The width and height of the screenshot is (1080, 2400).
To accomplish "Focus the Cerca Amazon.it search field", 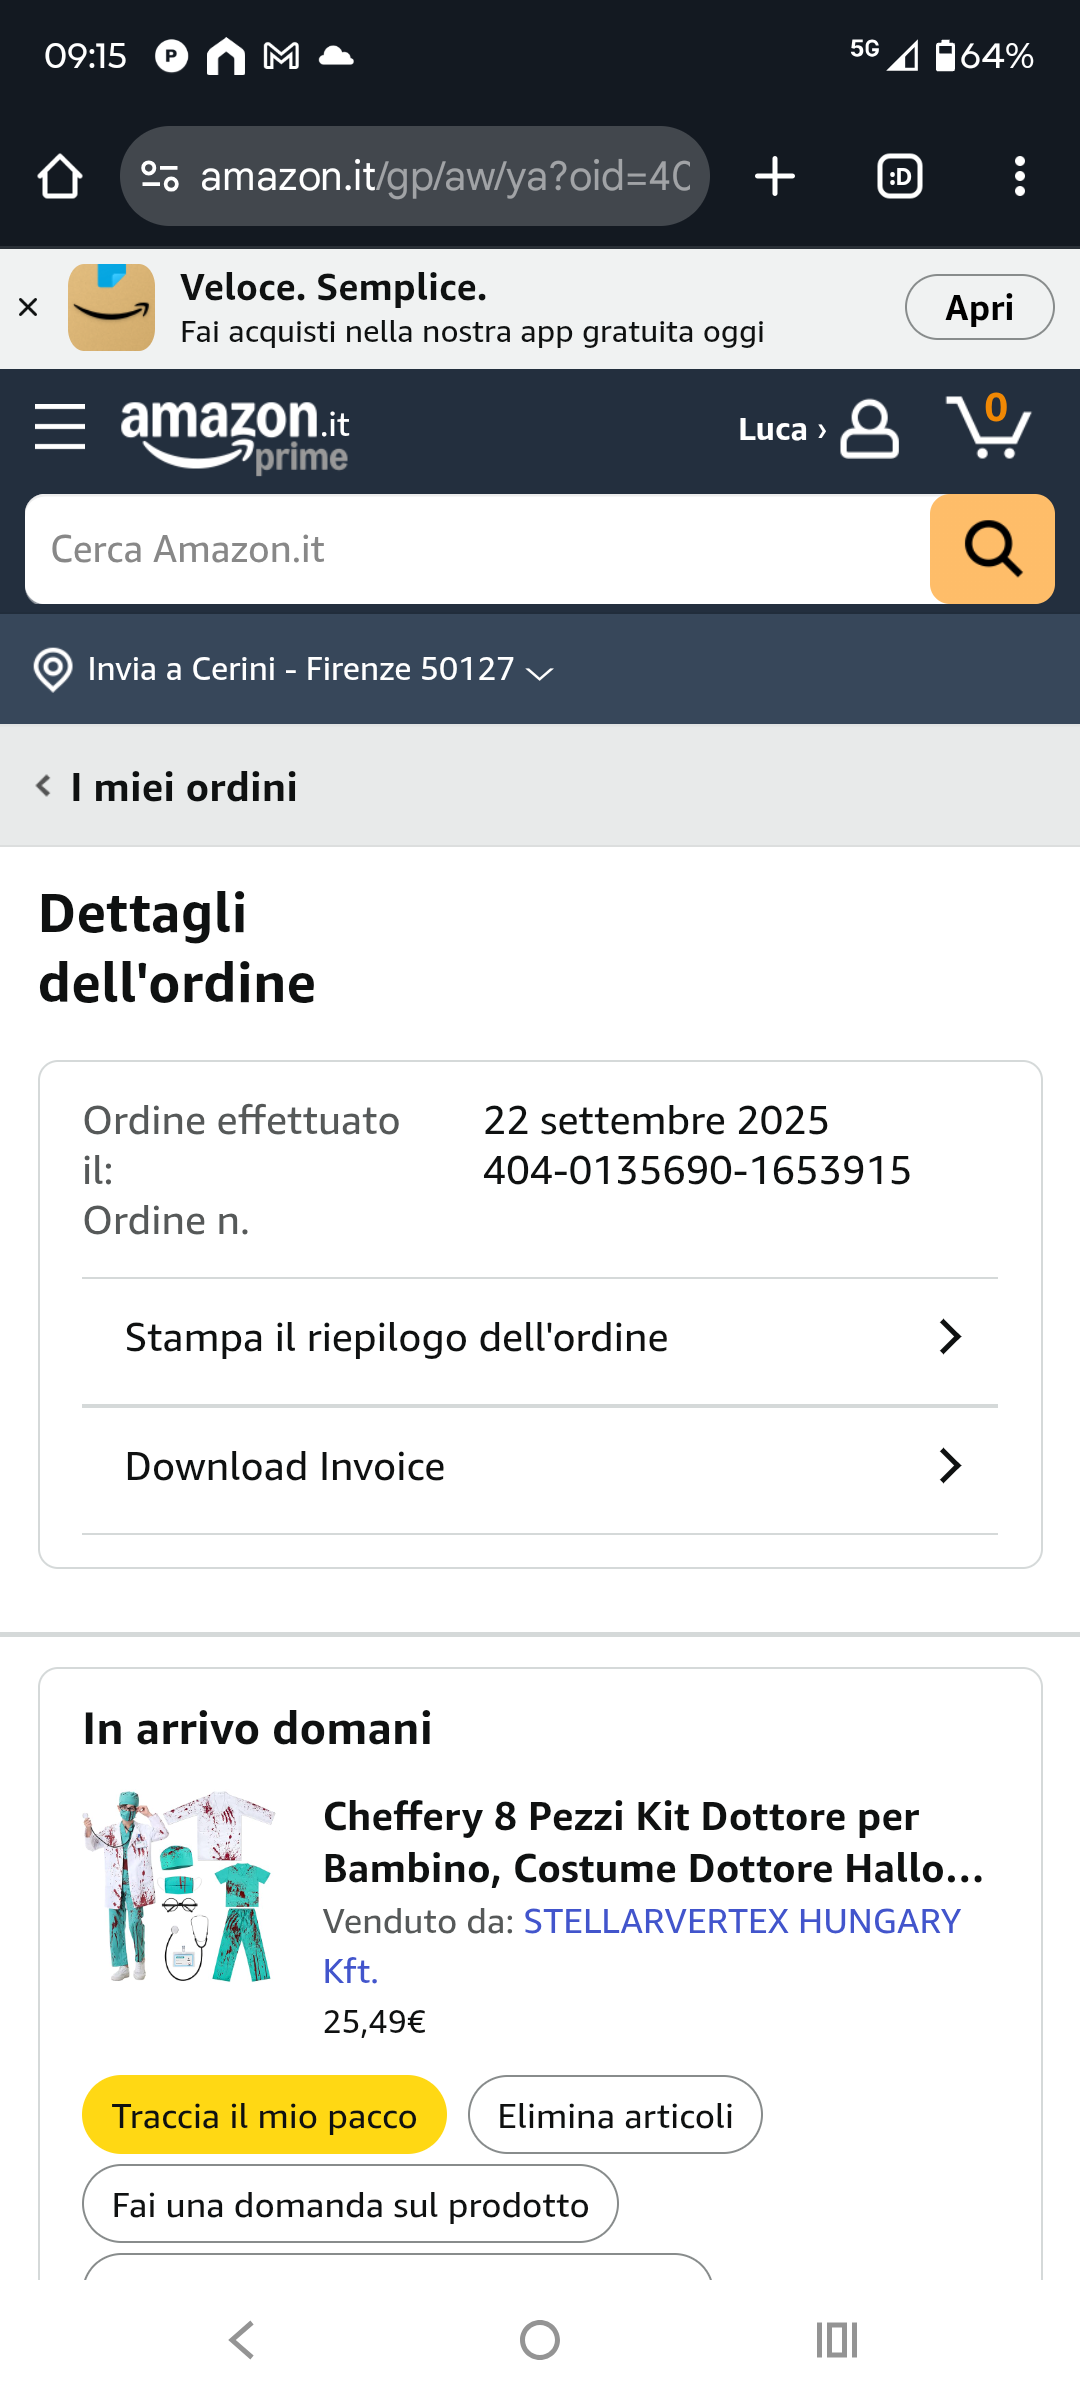I will click(478, 549).
